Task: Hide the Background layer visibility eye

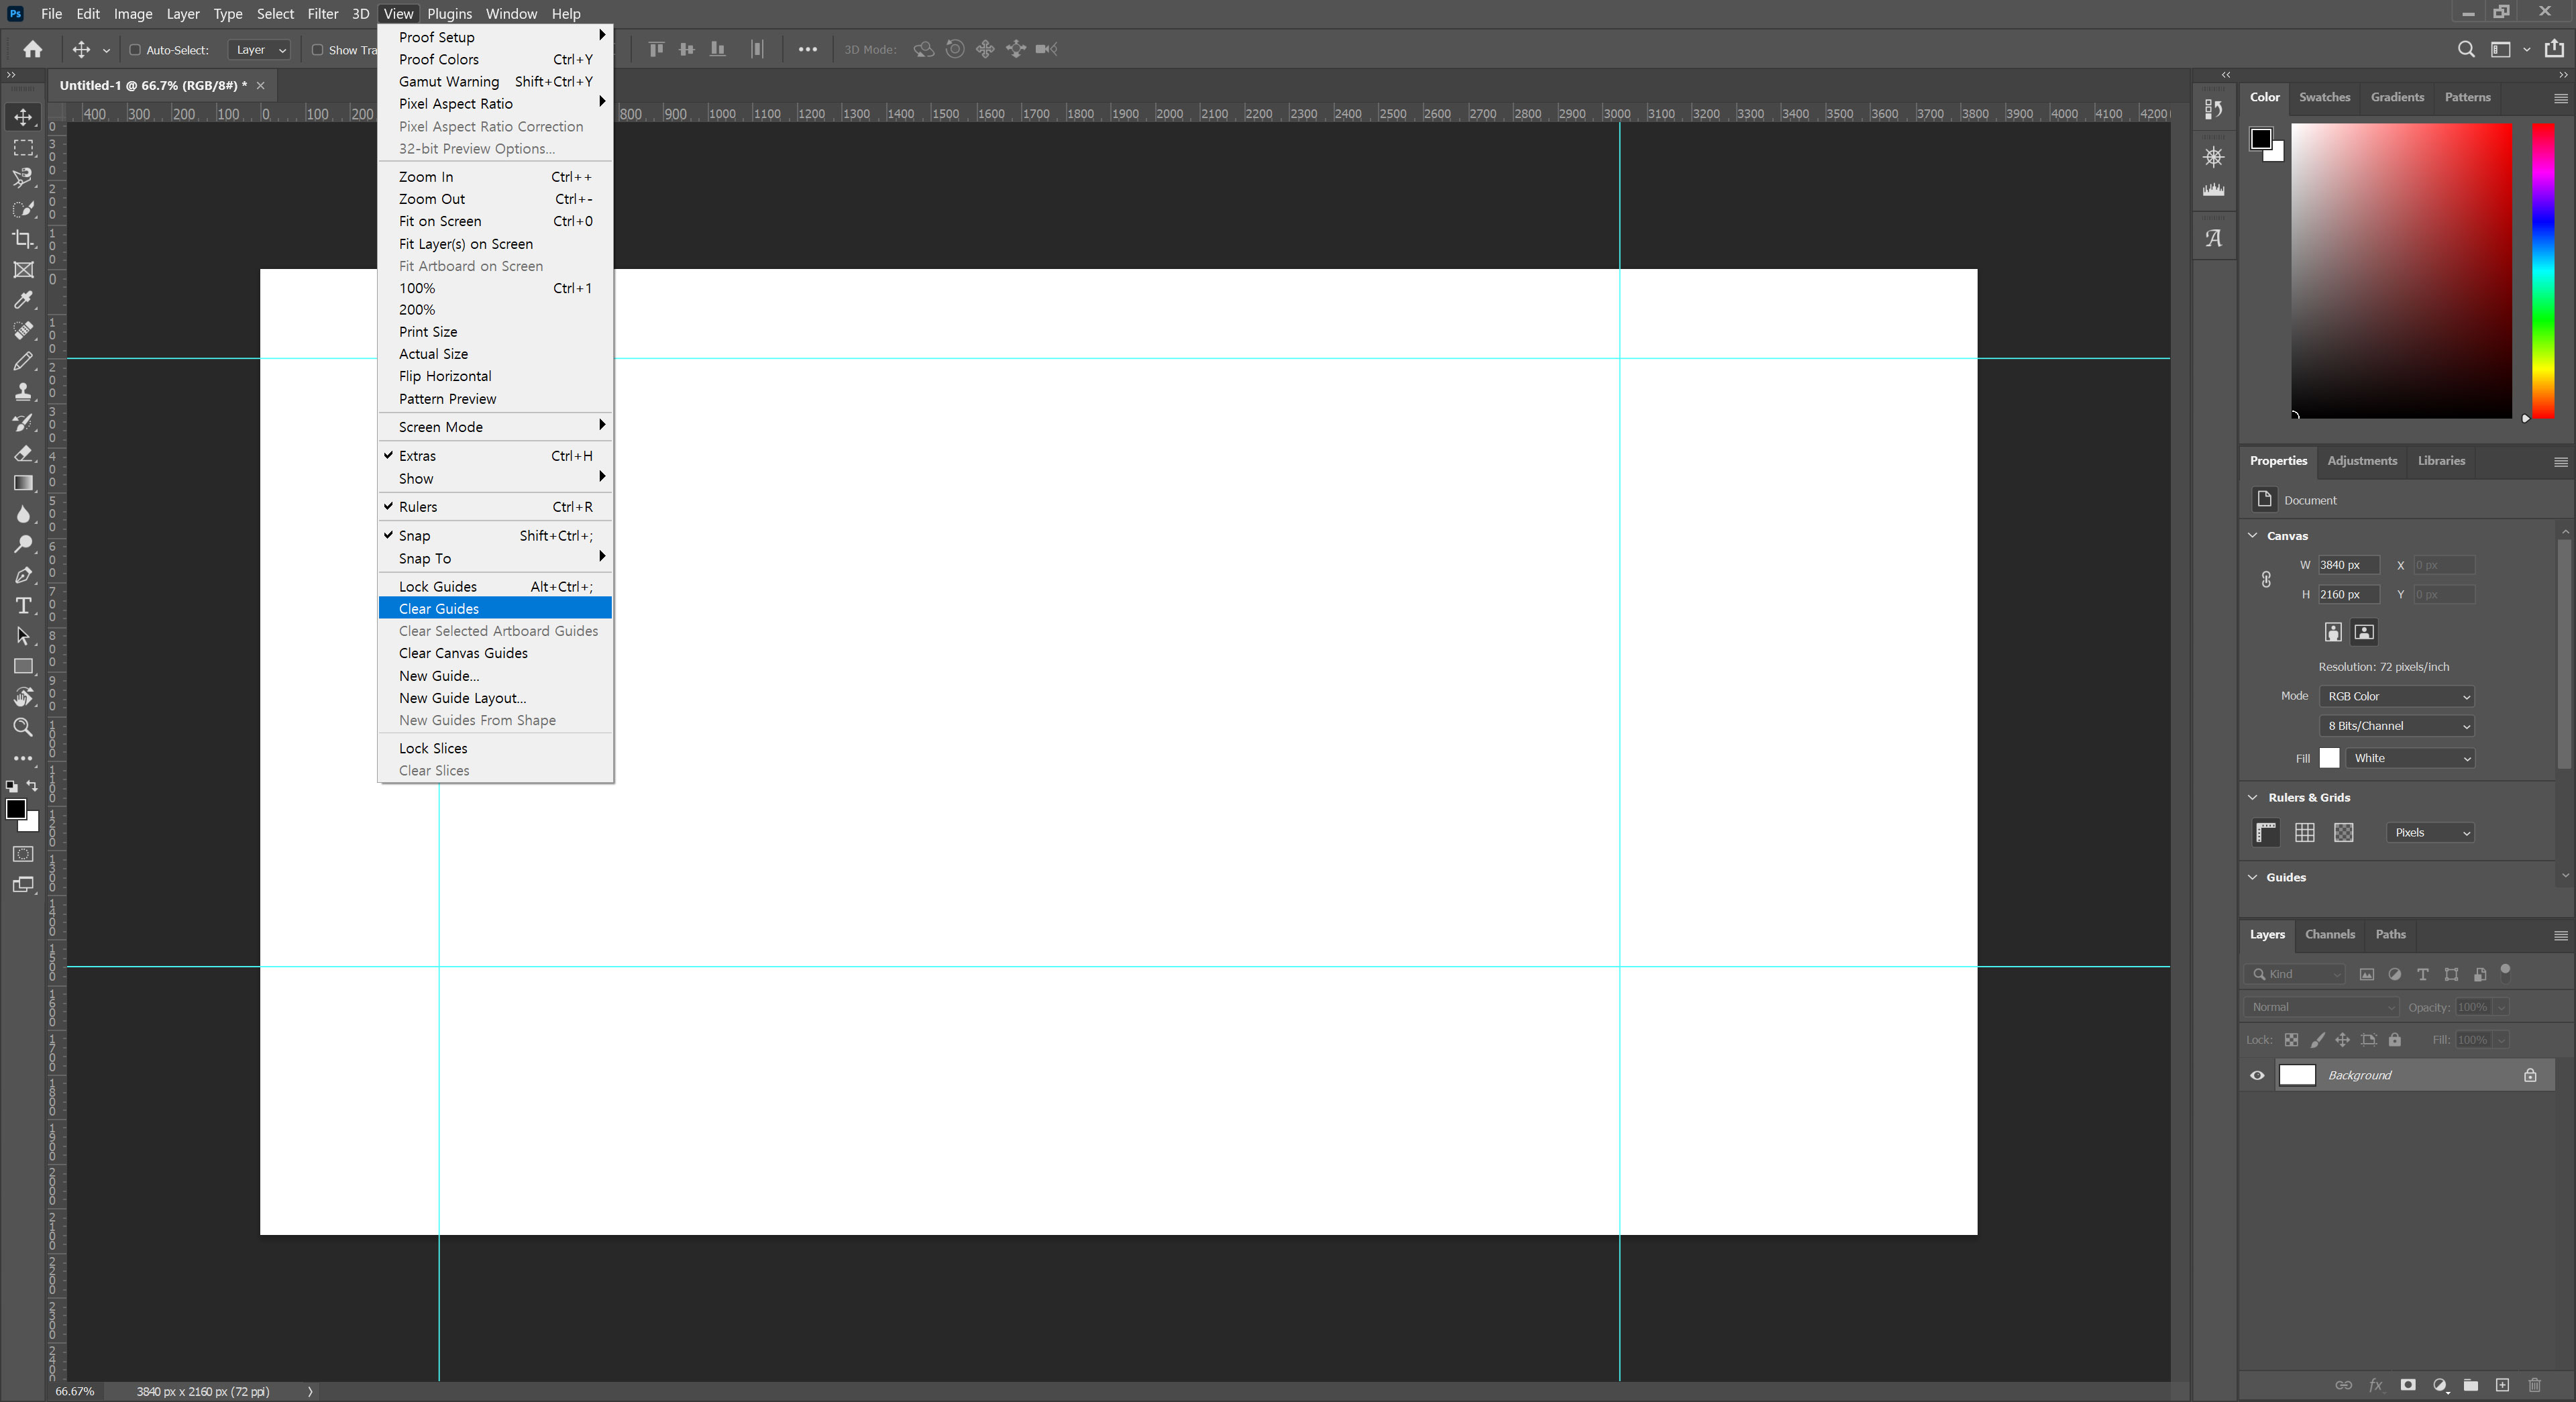Action: click(x=2257, y=1075)
